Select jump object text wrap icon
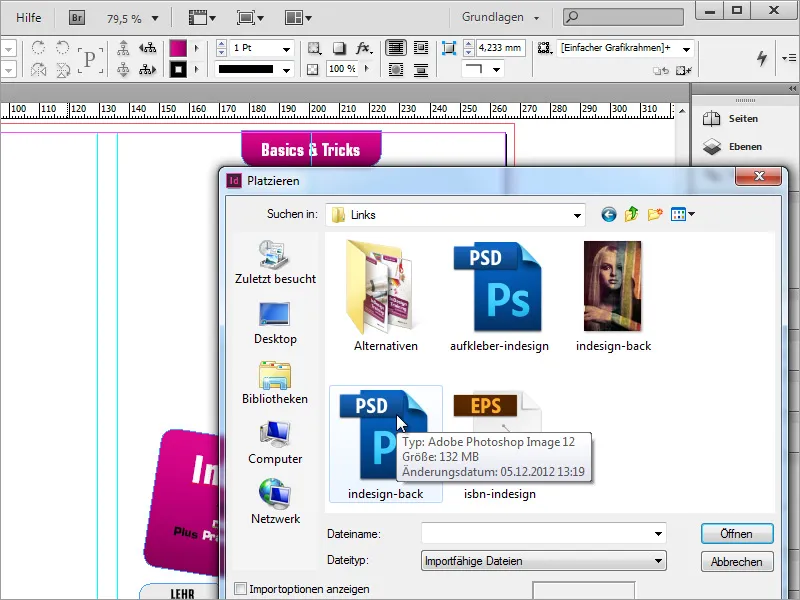This screenshot has width=800, height=600. click(x=421, y=69)
